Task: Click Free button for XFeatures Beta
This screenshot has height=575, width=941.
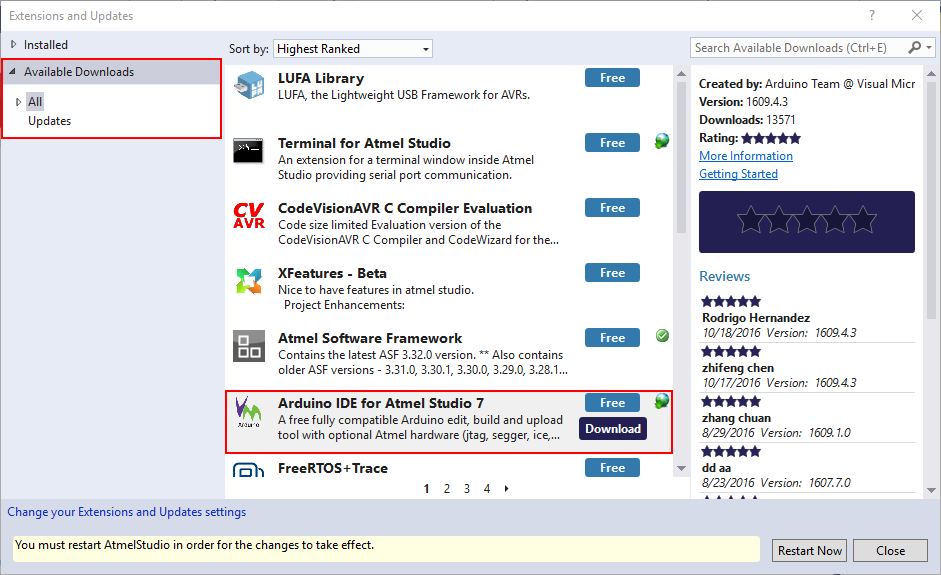Action: (x=612, y=273)
